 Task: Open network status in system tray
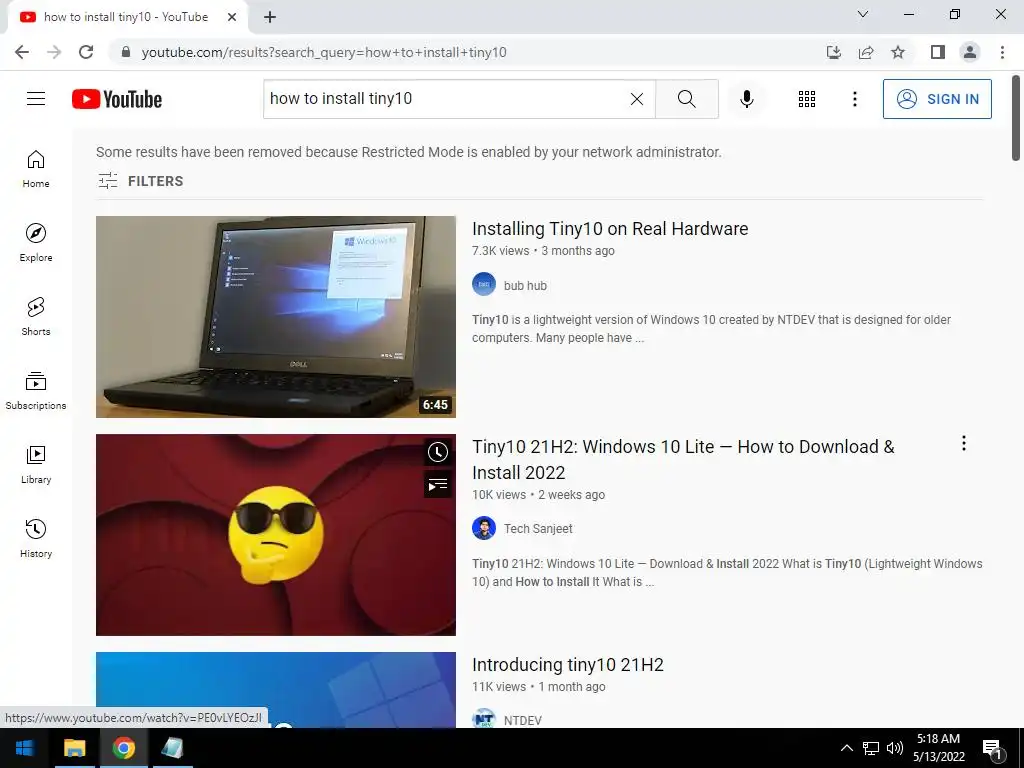click(x=871, y=748)
